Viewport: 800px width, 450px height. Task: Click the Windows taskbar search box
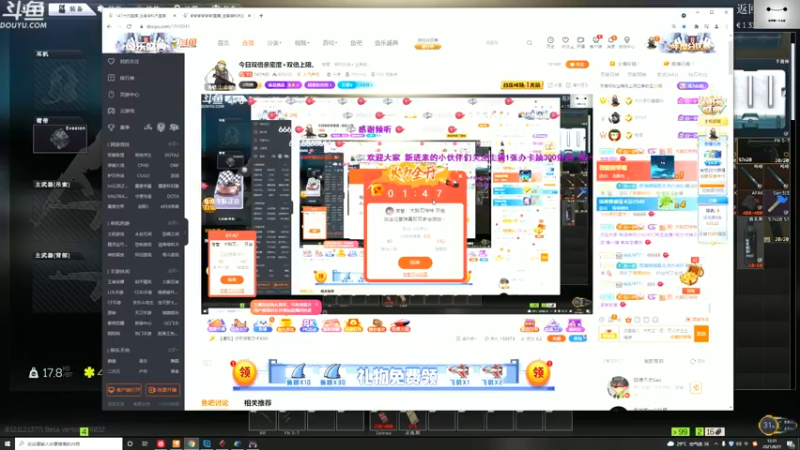pos(68,444)
